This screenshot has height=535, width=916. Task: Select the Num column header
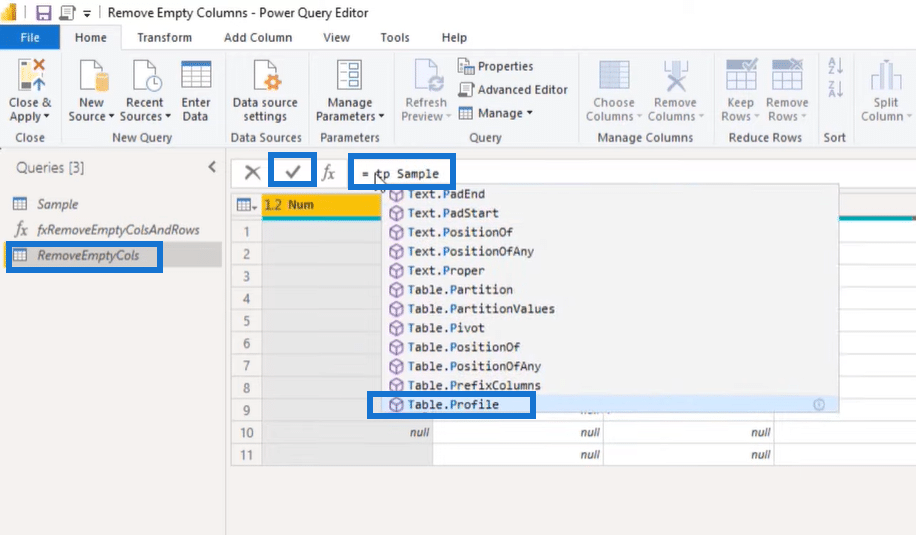pyautogui.click(x=321, y=205)
